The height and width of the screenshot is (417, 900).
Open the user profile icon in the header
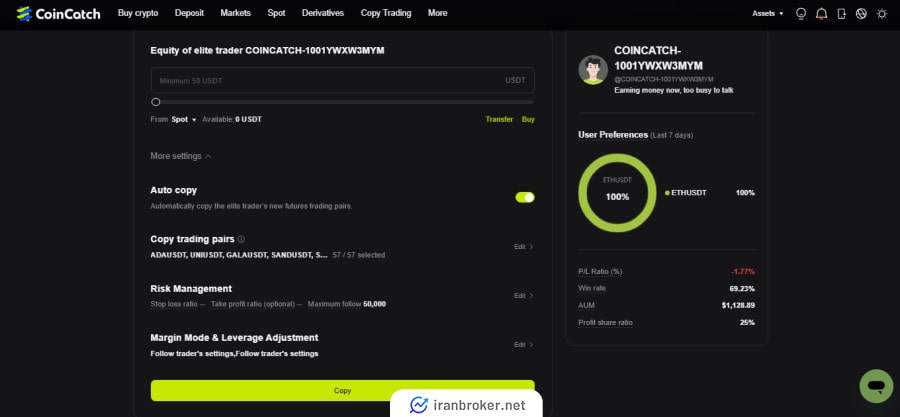click(x=801, y=14)
